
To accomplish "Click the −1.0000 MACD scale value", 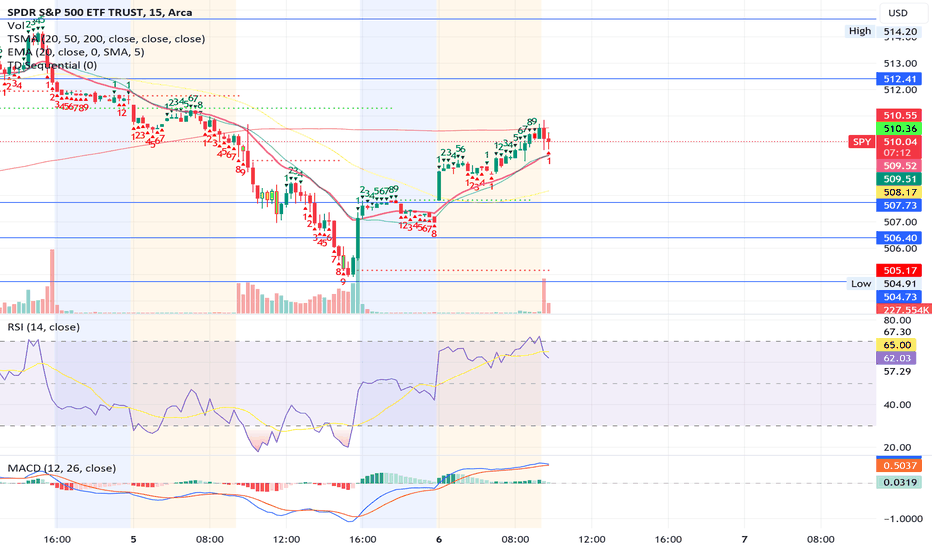I will coord(903,518).
